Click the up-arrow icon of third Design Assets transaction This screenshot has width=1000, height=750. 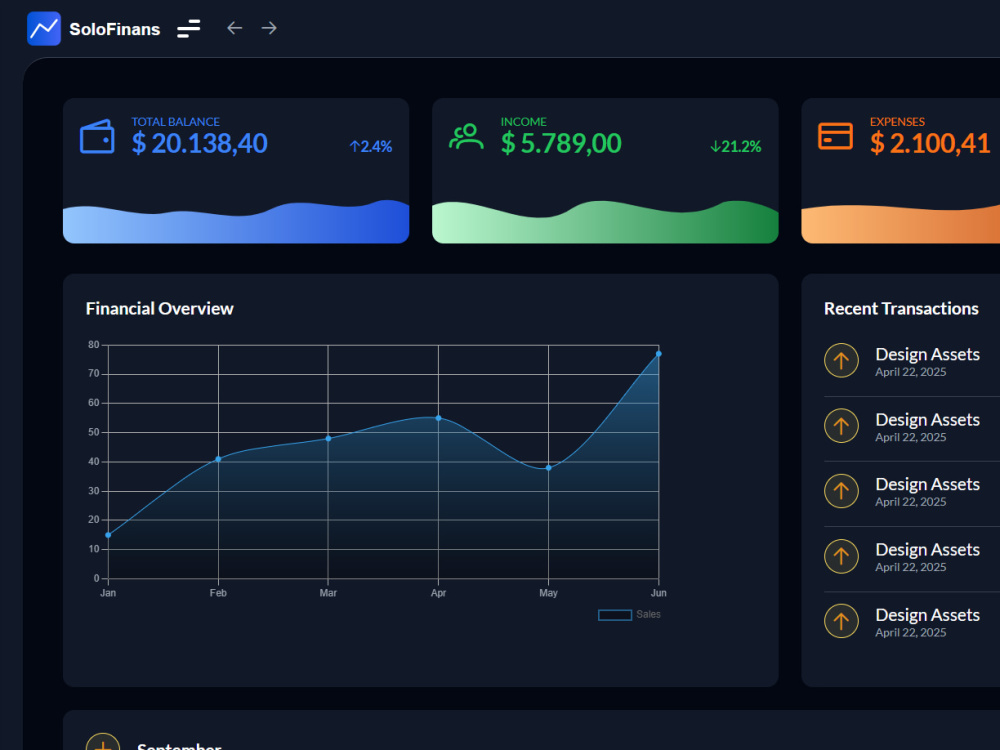(x=841, y=491)
